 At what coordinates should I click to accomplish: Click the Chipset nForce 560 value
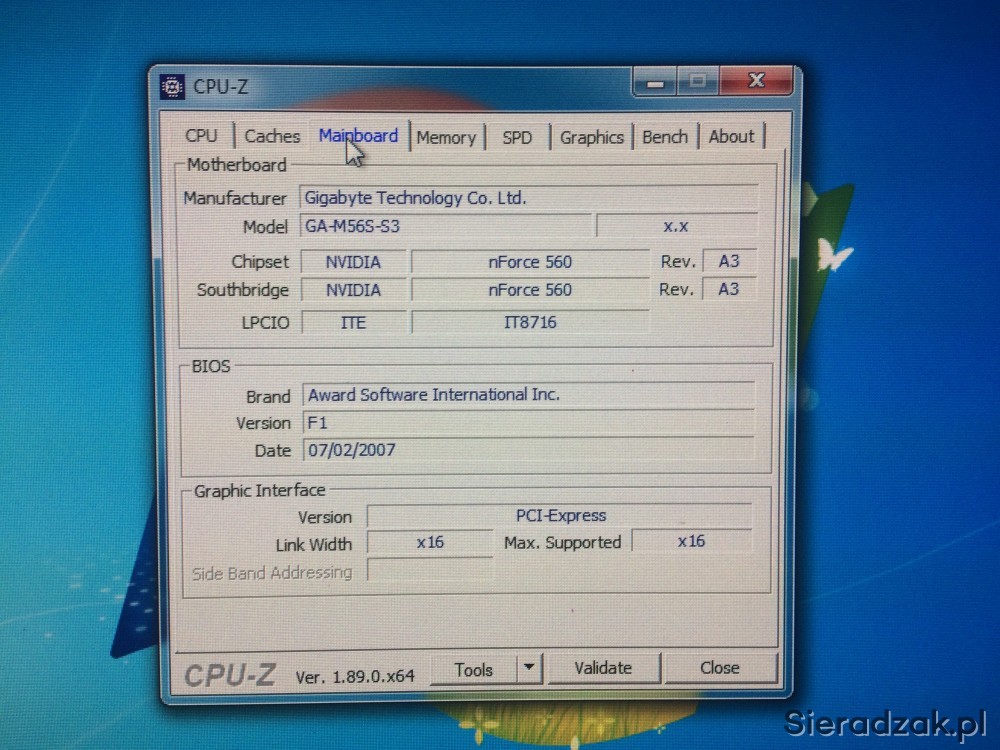point(530,261)
